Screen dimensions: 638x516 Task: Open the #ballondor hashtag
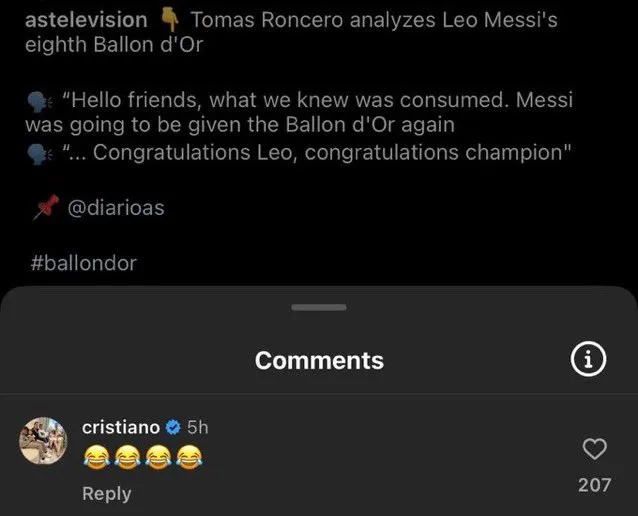pos(84,263)
